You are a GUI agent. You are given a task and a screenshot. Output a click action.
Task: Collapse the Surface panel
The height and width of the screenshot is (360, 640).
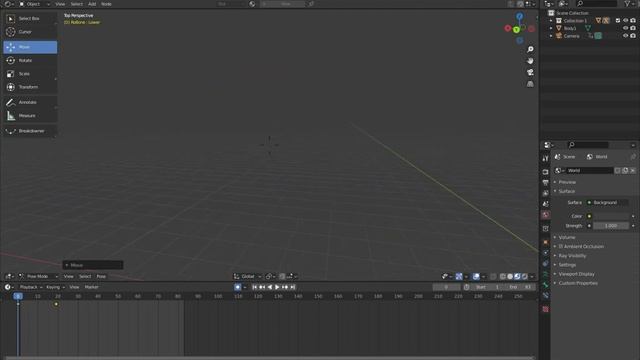point(567,191)
